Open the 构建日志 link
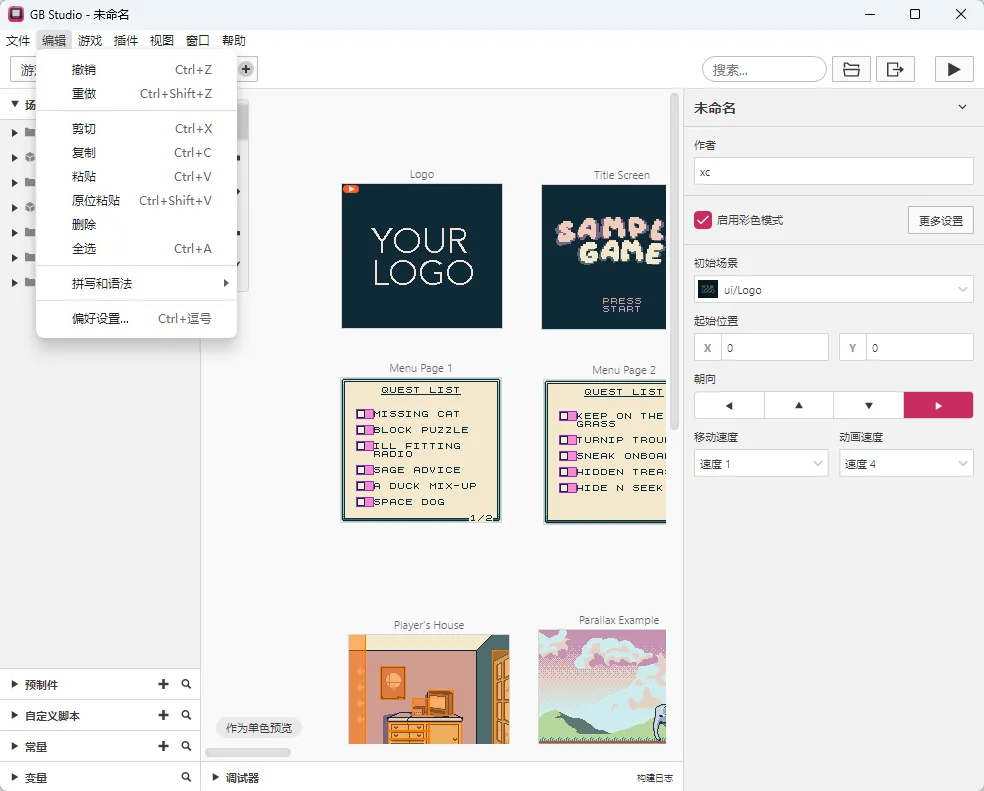 click(x=655, y=778)
